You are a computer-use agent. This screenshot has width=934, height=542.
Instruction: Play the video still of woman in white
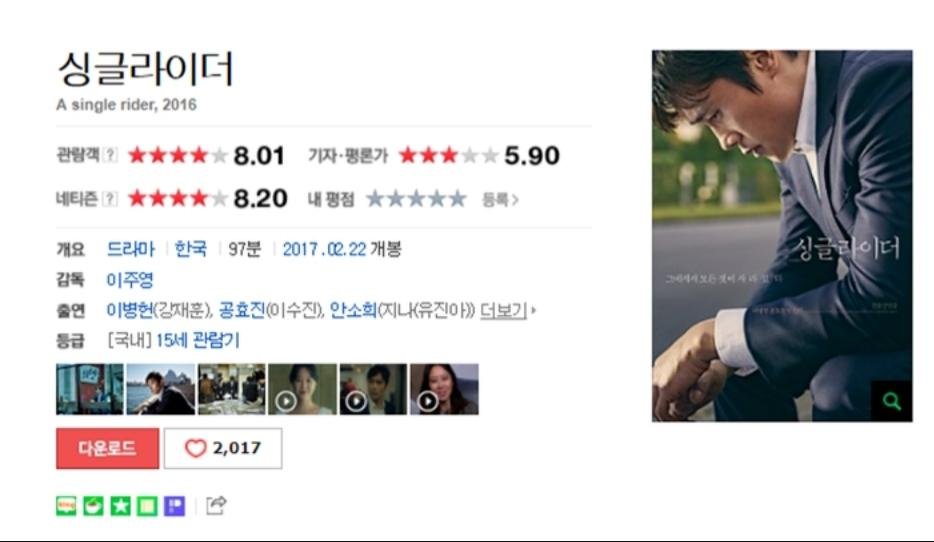(x=303, y=390)
